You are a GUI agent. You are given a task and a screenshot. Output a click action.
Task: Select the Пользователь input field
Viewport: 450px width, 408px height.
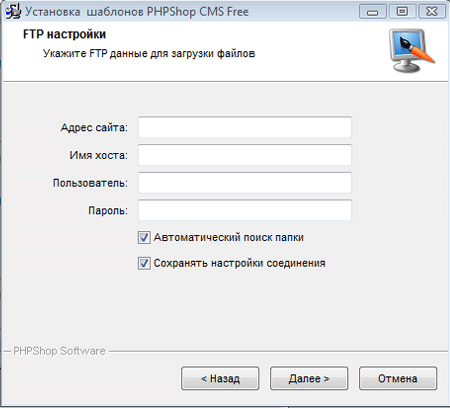click(245, 183)
